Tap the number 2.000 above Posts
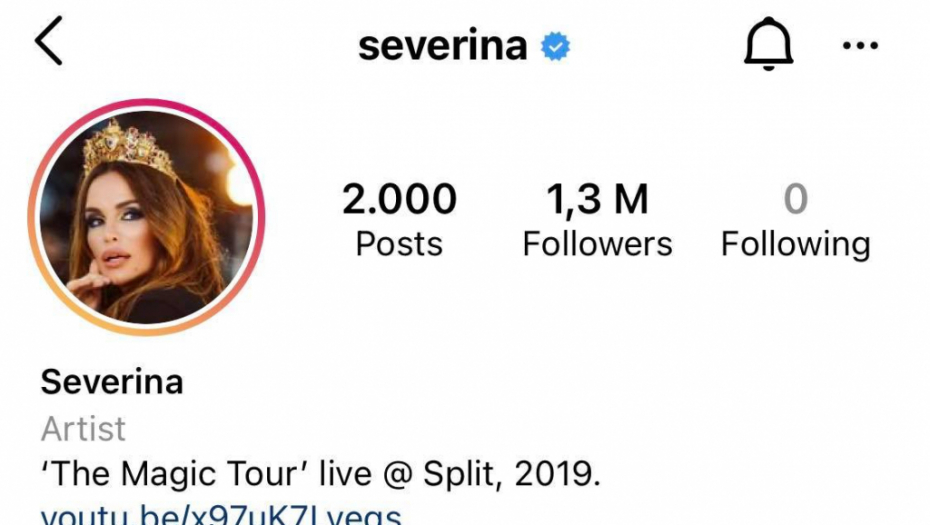 click(x=399, y=199)
